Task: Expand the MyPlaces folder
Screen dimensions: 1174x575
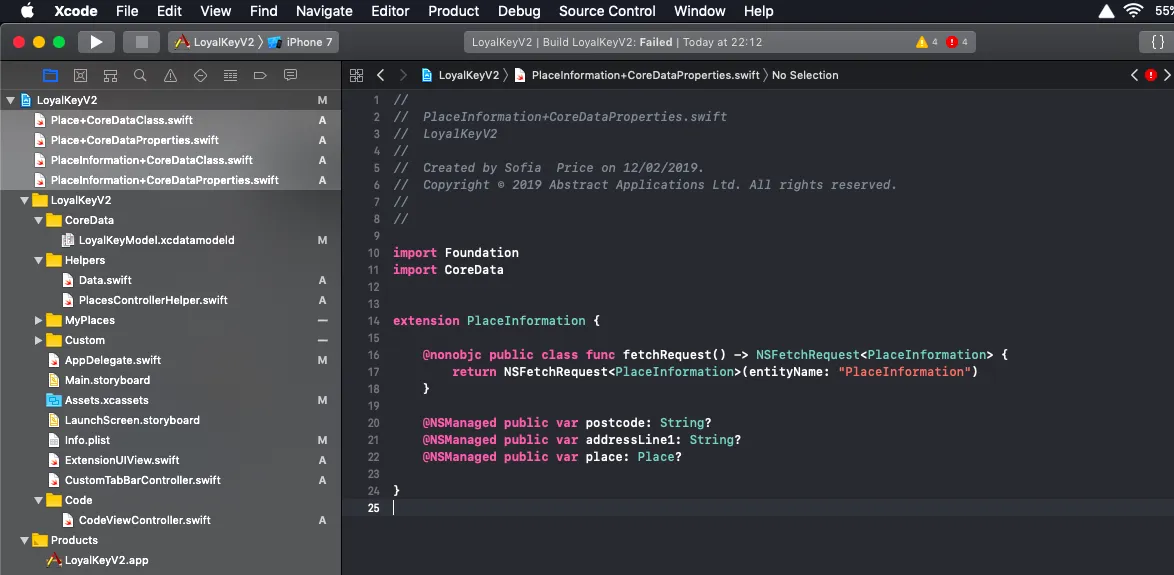Action: point(39,320)
